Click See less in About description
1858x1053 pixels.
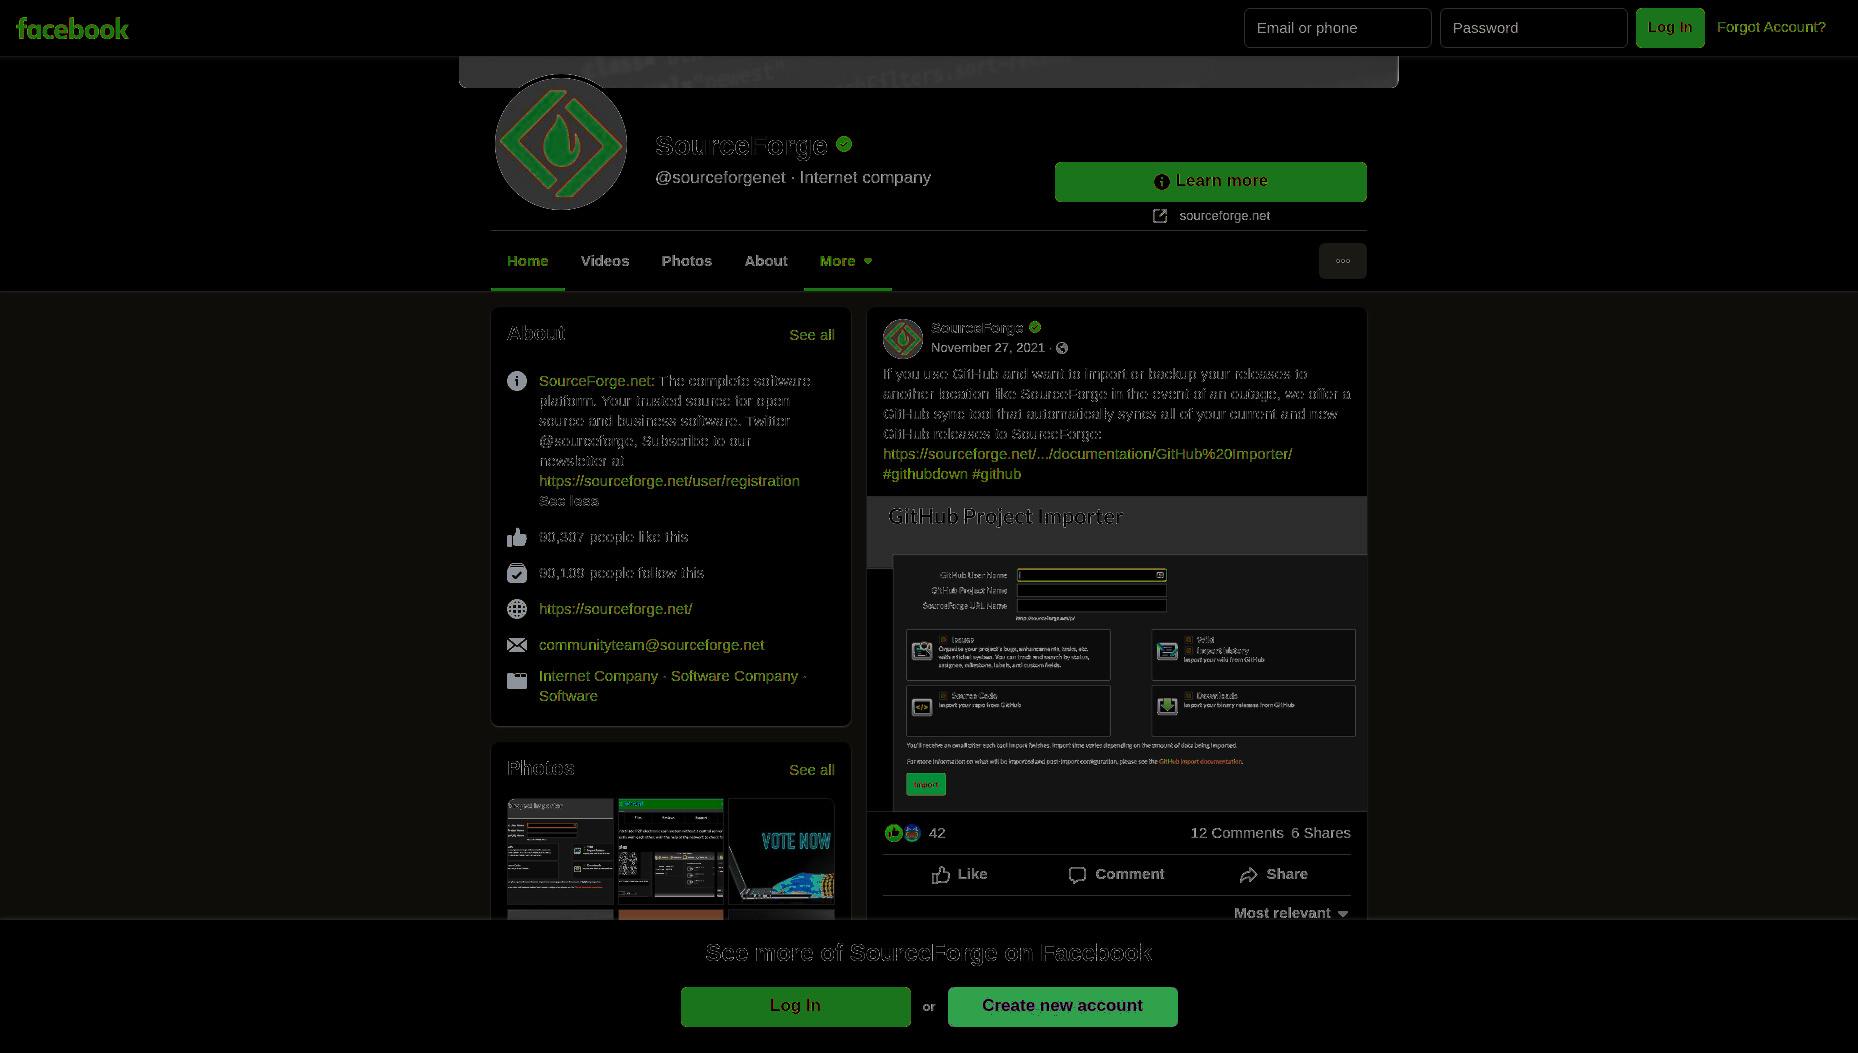[x=569, y=501]
